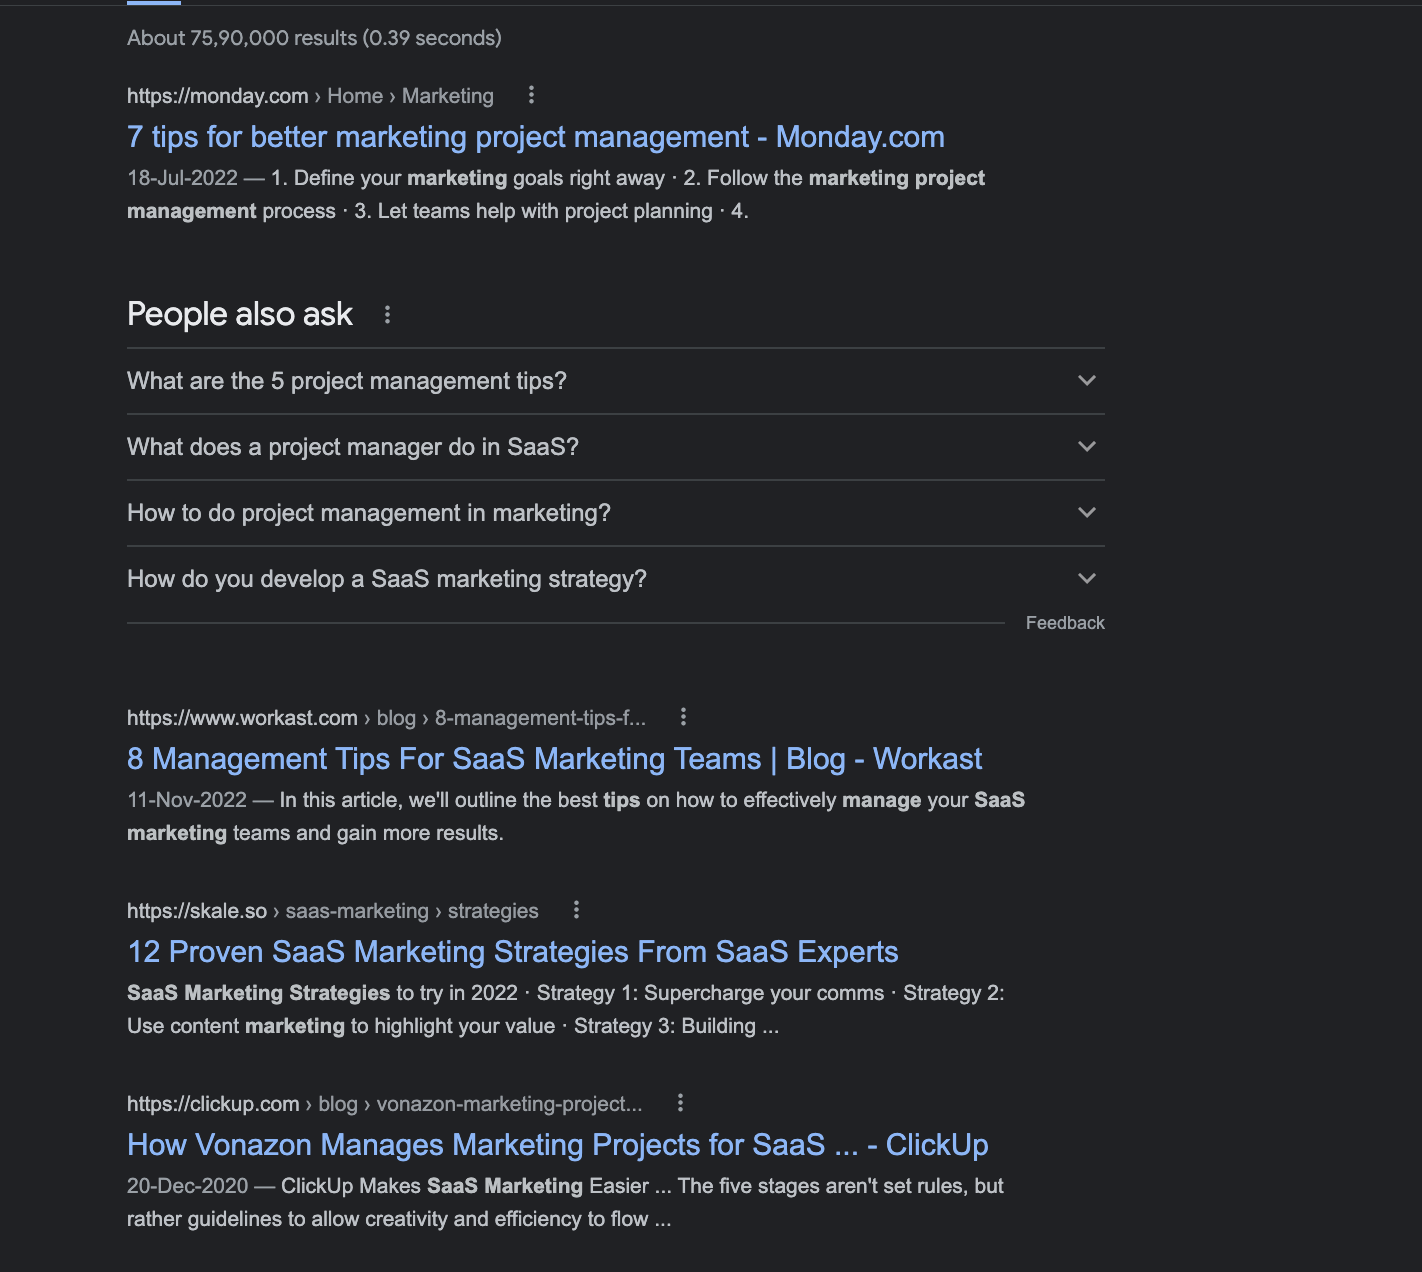The width and height of the screenshot is (1422, 1272).
Task: Expand "How do you develop a SaaS marketing strategy?" chevron
Action: click(1087, 579)
